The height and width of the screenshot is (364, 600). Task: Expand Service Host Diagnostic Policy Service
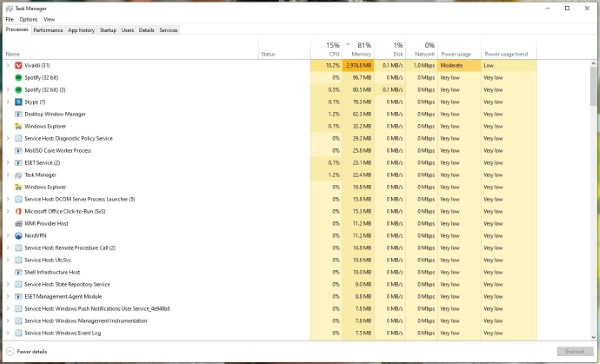coord(8,139)
